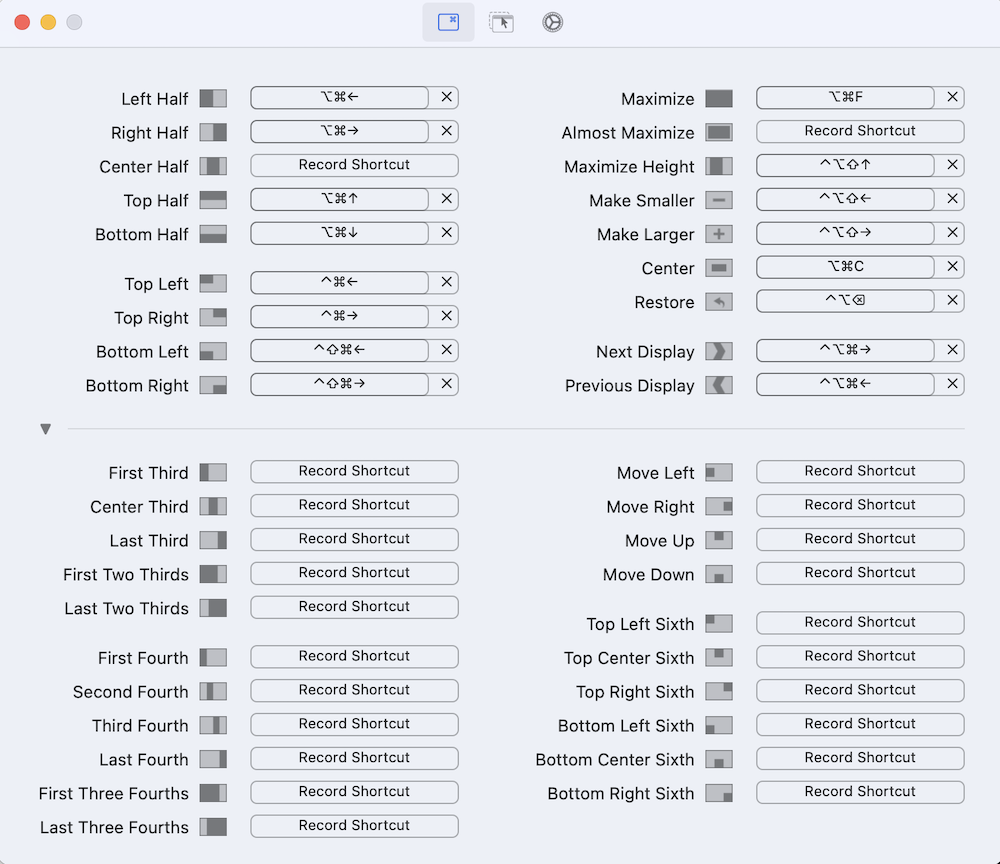
Task: Open the general settings gear tab
Action: click(x=552, y=22)
